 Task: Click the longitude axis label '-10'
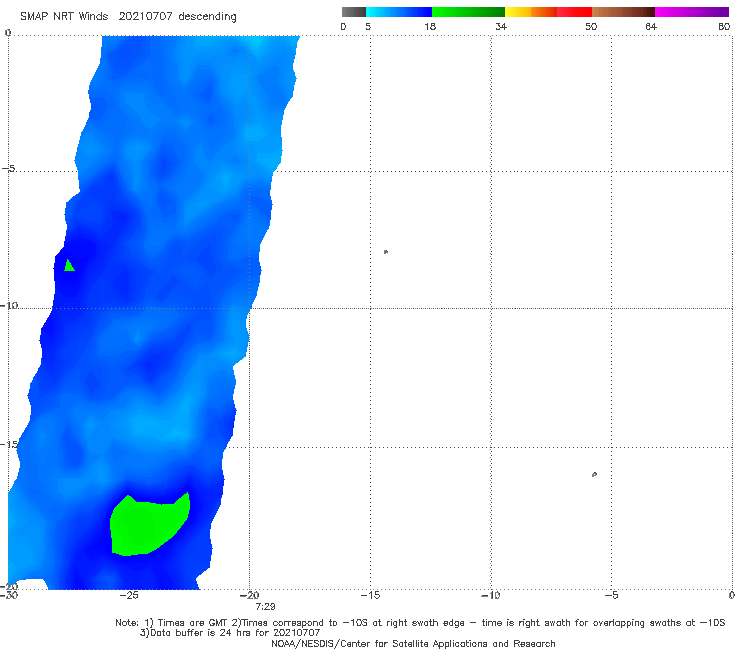point(491,595)
